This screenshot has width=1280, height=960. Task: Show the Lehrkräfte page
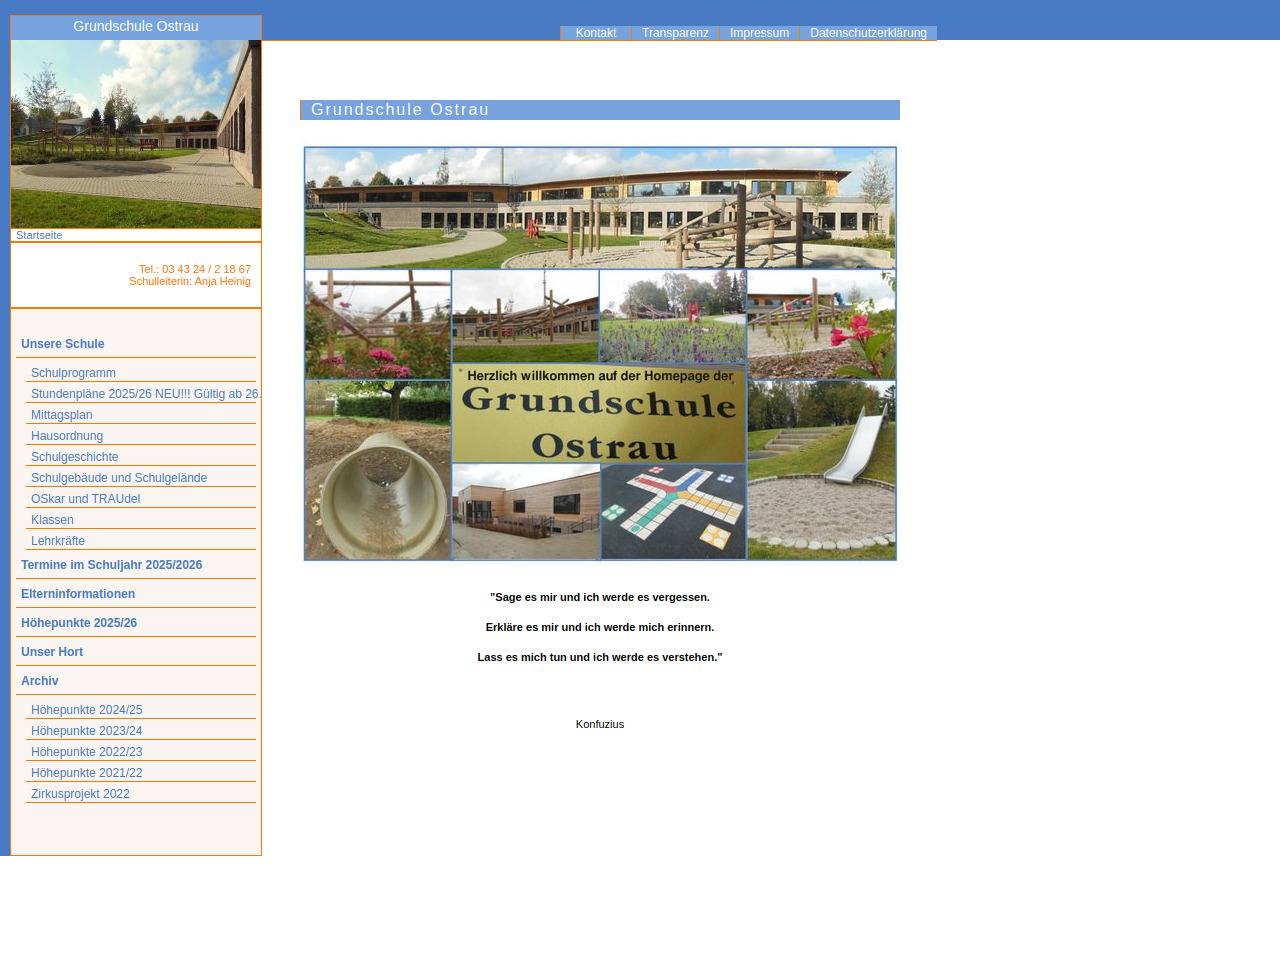(x=58, y=541)
